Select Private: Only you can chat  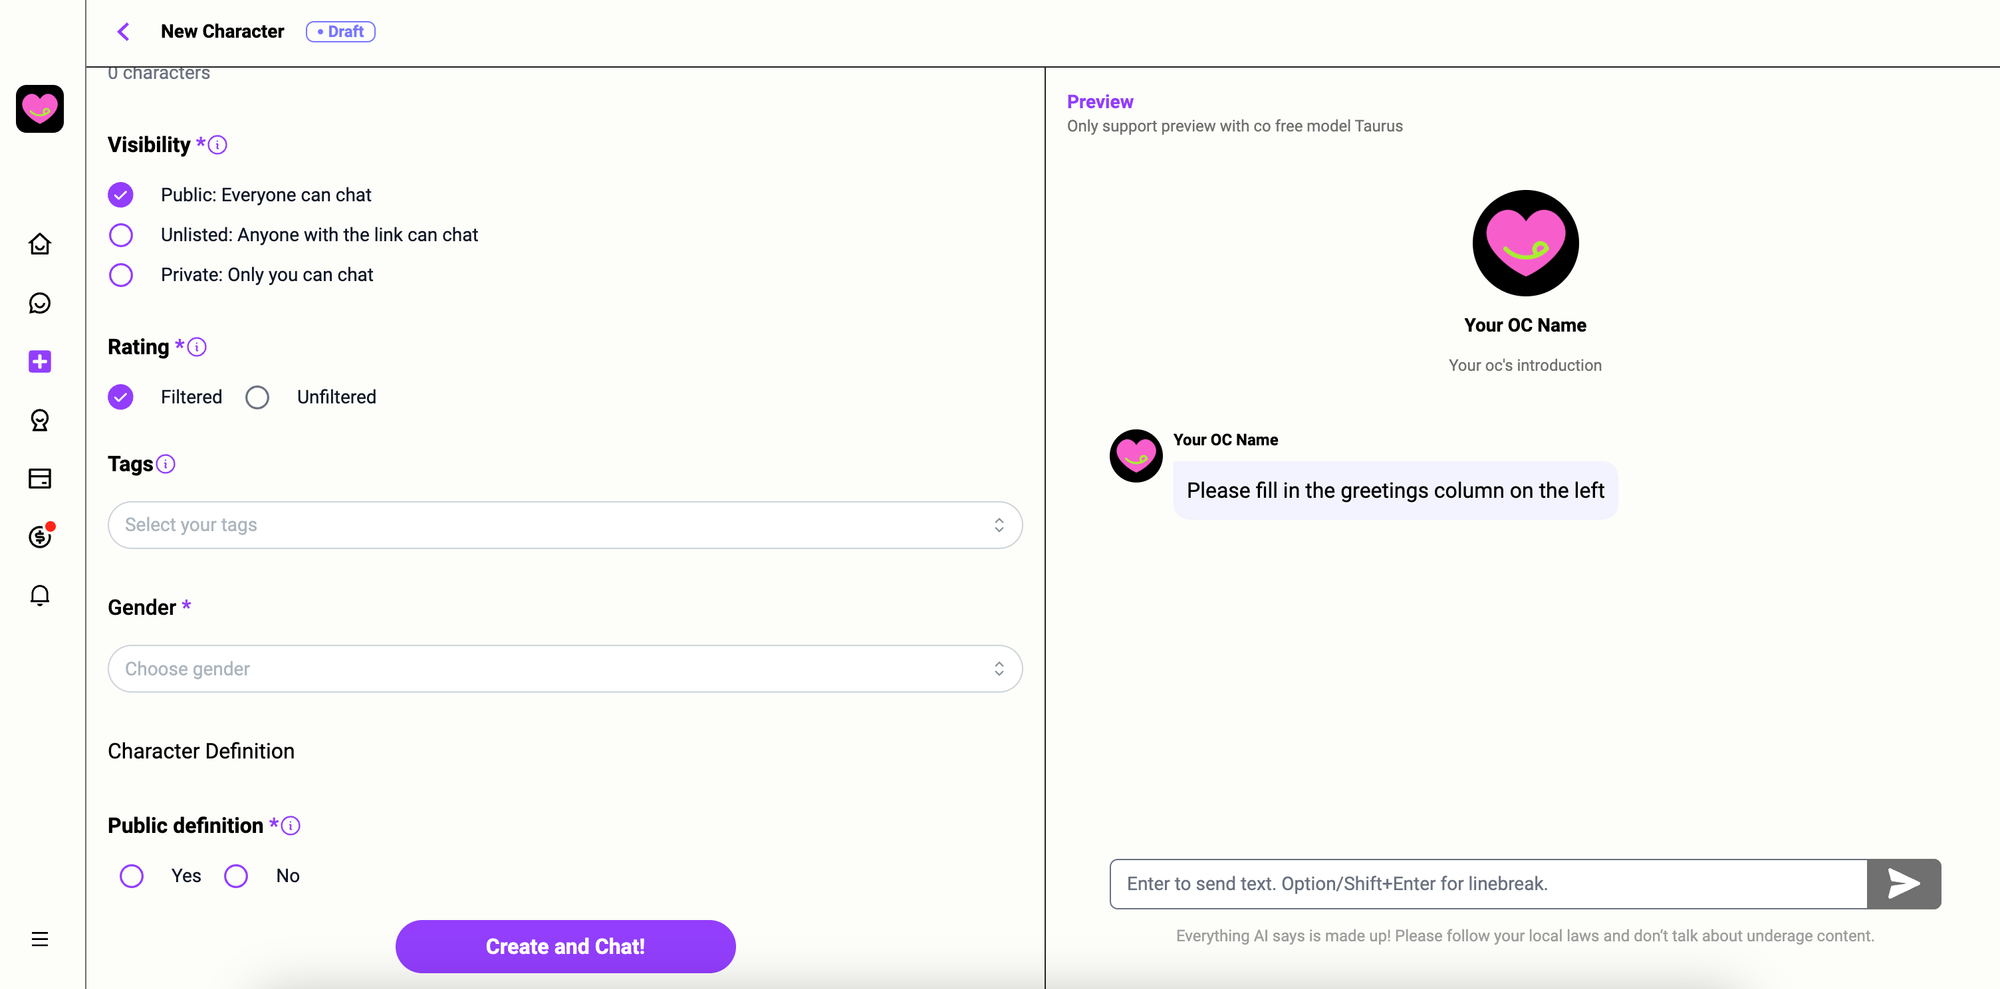click(x=121, y=275)
